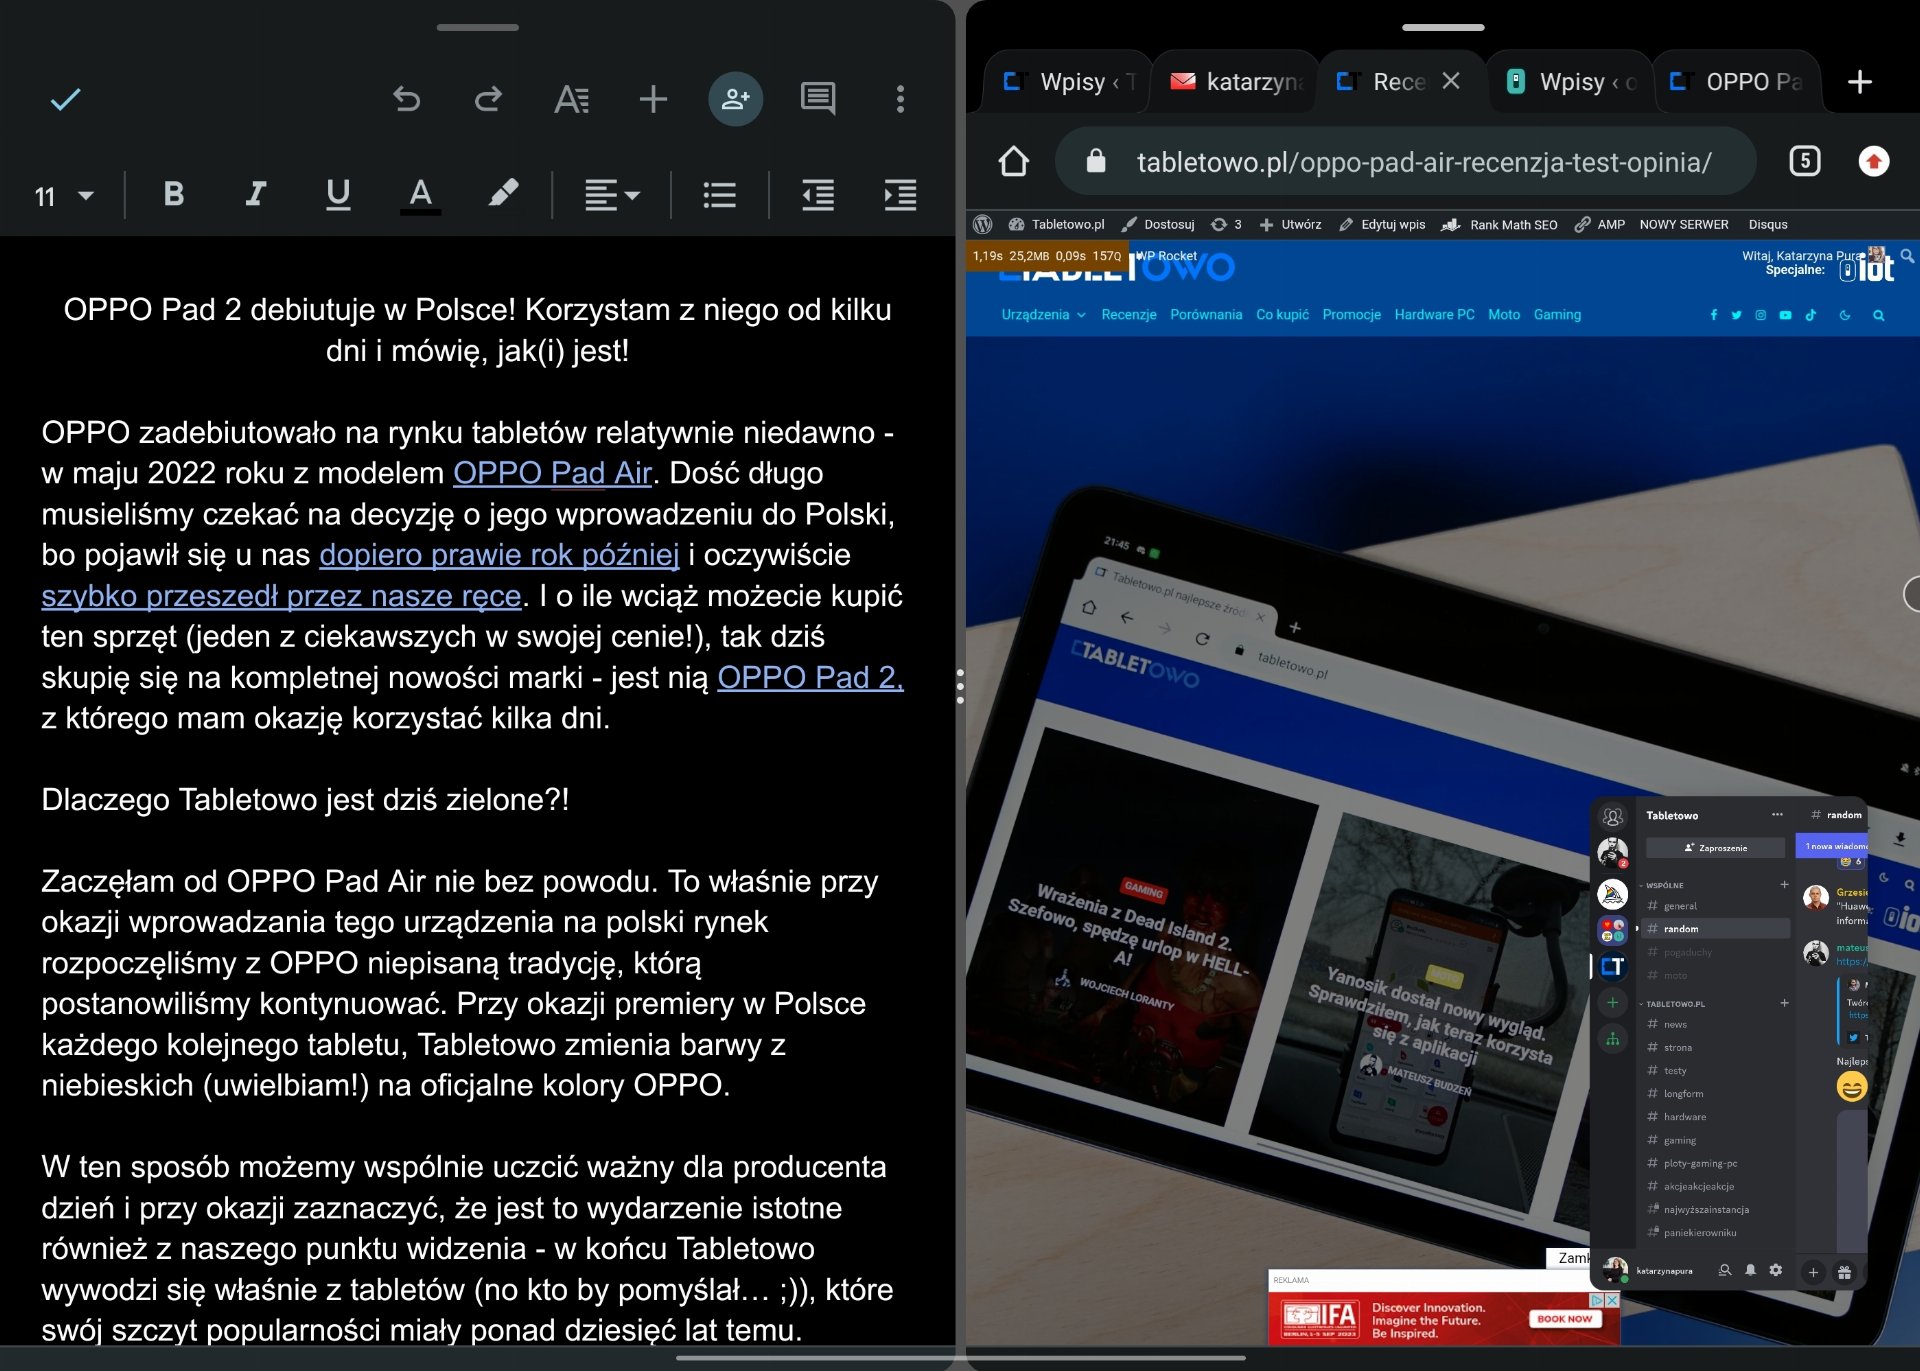
Task: Open font size 11 dropdown
Action: tap(64, 196)
